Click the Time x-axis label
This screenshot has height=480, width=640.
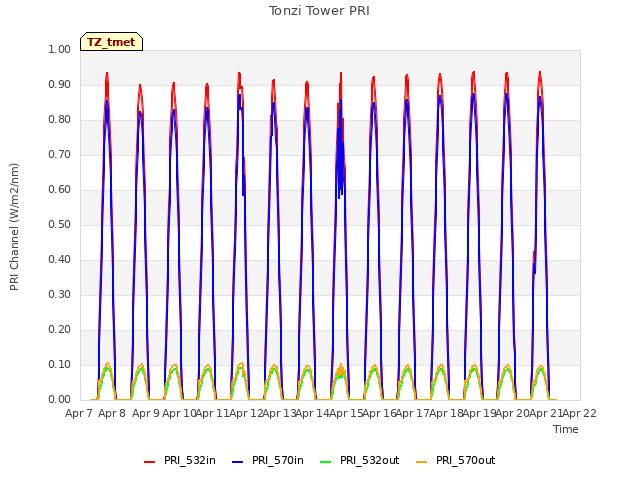click(566, 429)
